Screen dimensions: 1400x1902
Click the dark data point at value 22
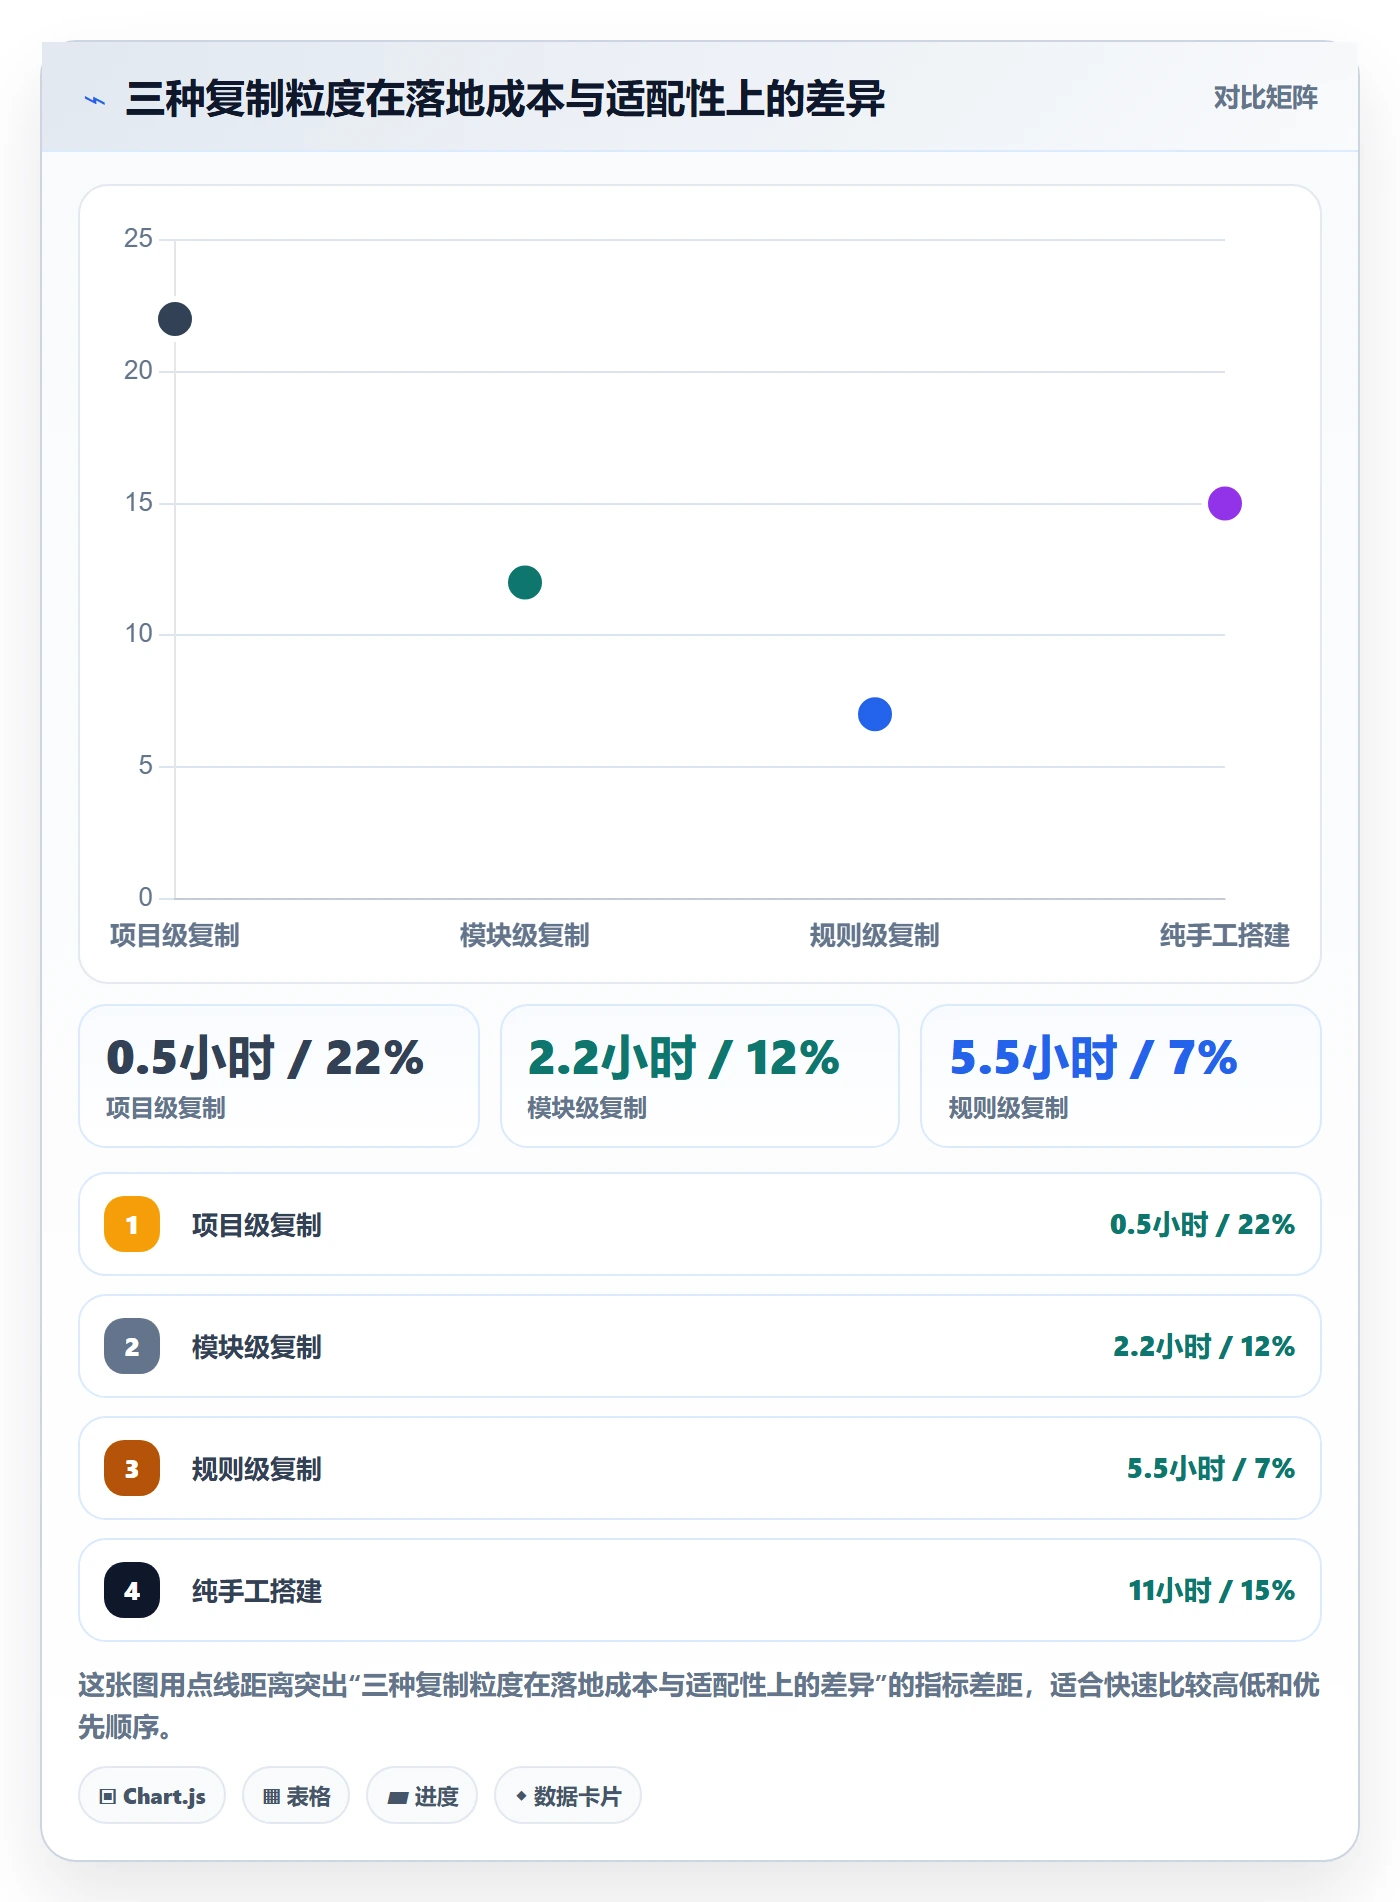[x=175, y=319]
